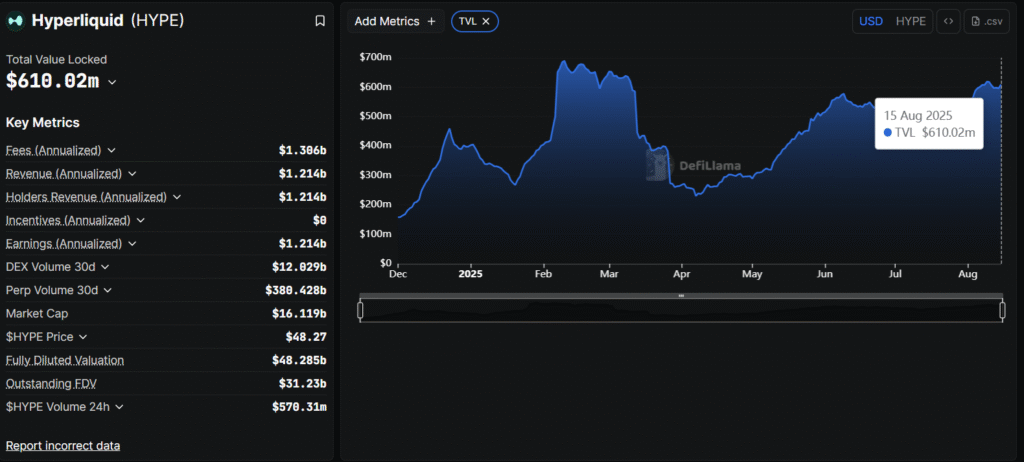Bookmark Hyperliquid with the bookmark icon
The image size is (1024, 462).
coord(320,21)
